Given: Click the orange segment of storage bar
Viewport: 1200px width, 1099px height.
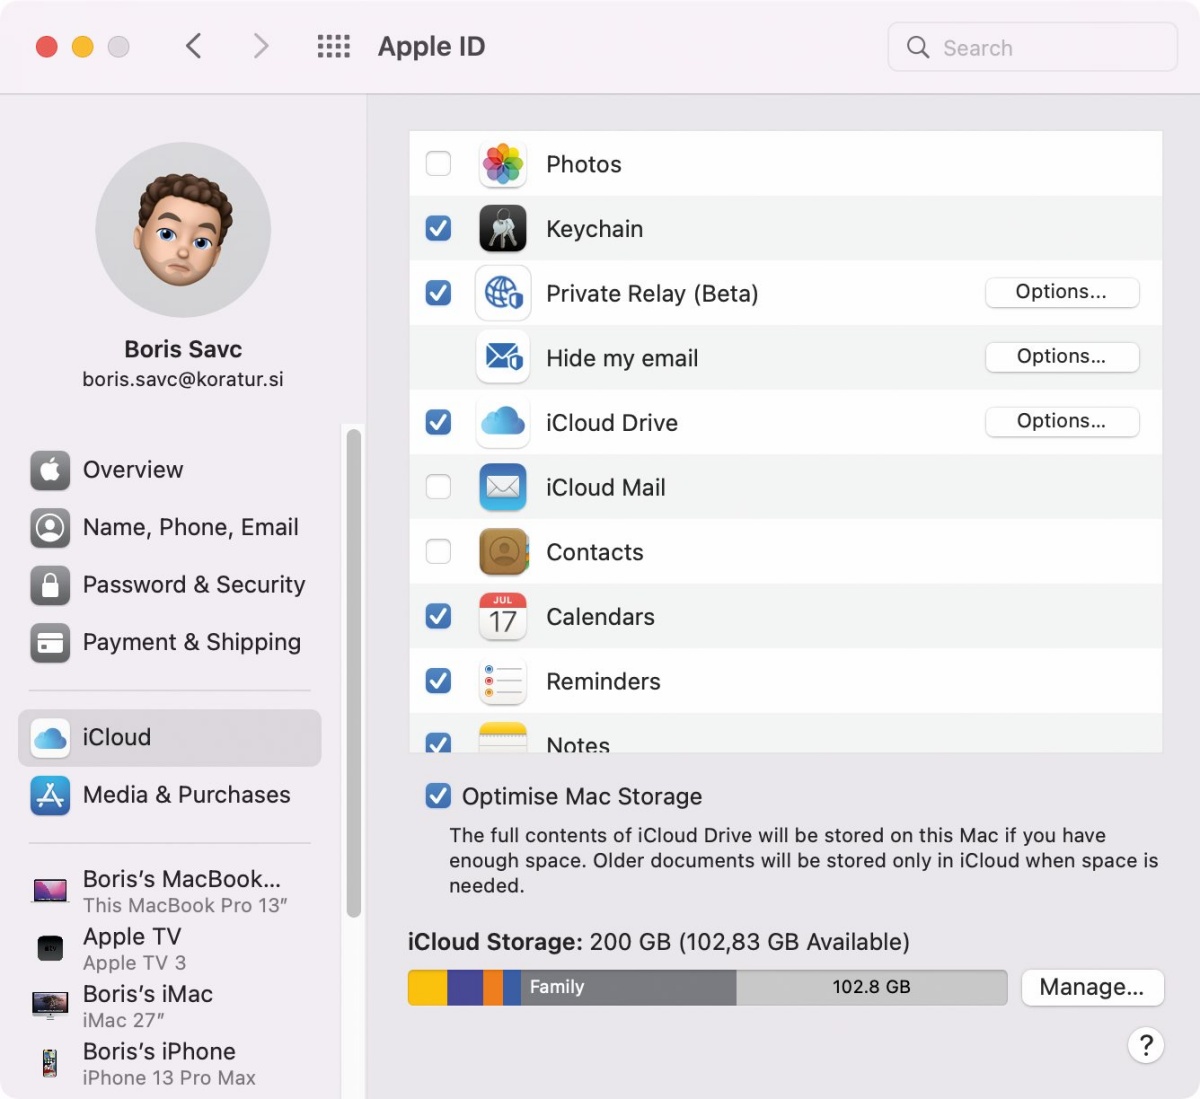Looking at the screenshot, I should click(x=493, y=987).
